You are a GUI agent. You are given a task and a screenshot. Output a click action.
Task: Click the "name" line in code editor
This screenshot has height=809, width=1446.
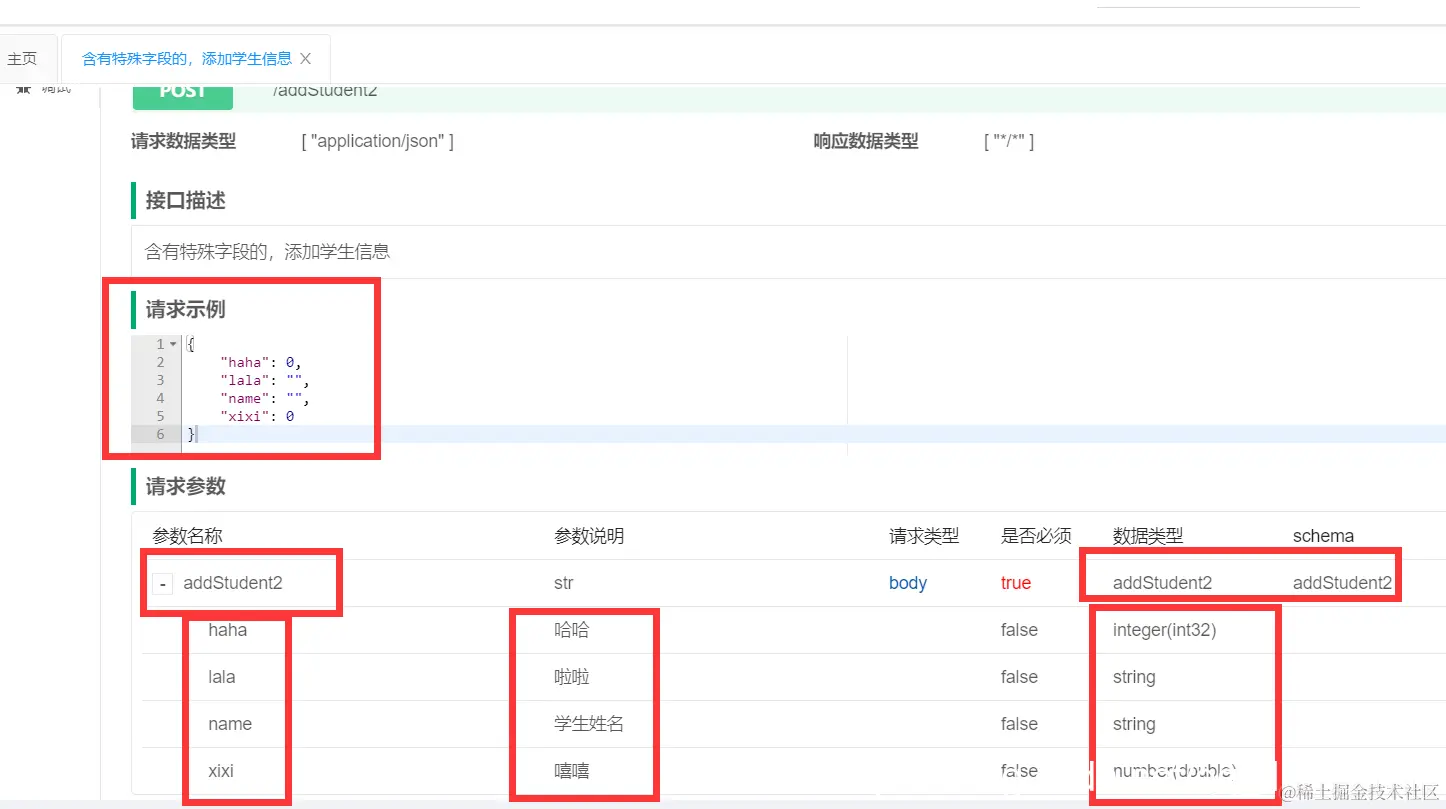[x=265, y=398]
